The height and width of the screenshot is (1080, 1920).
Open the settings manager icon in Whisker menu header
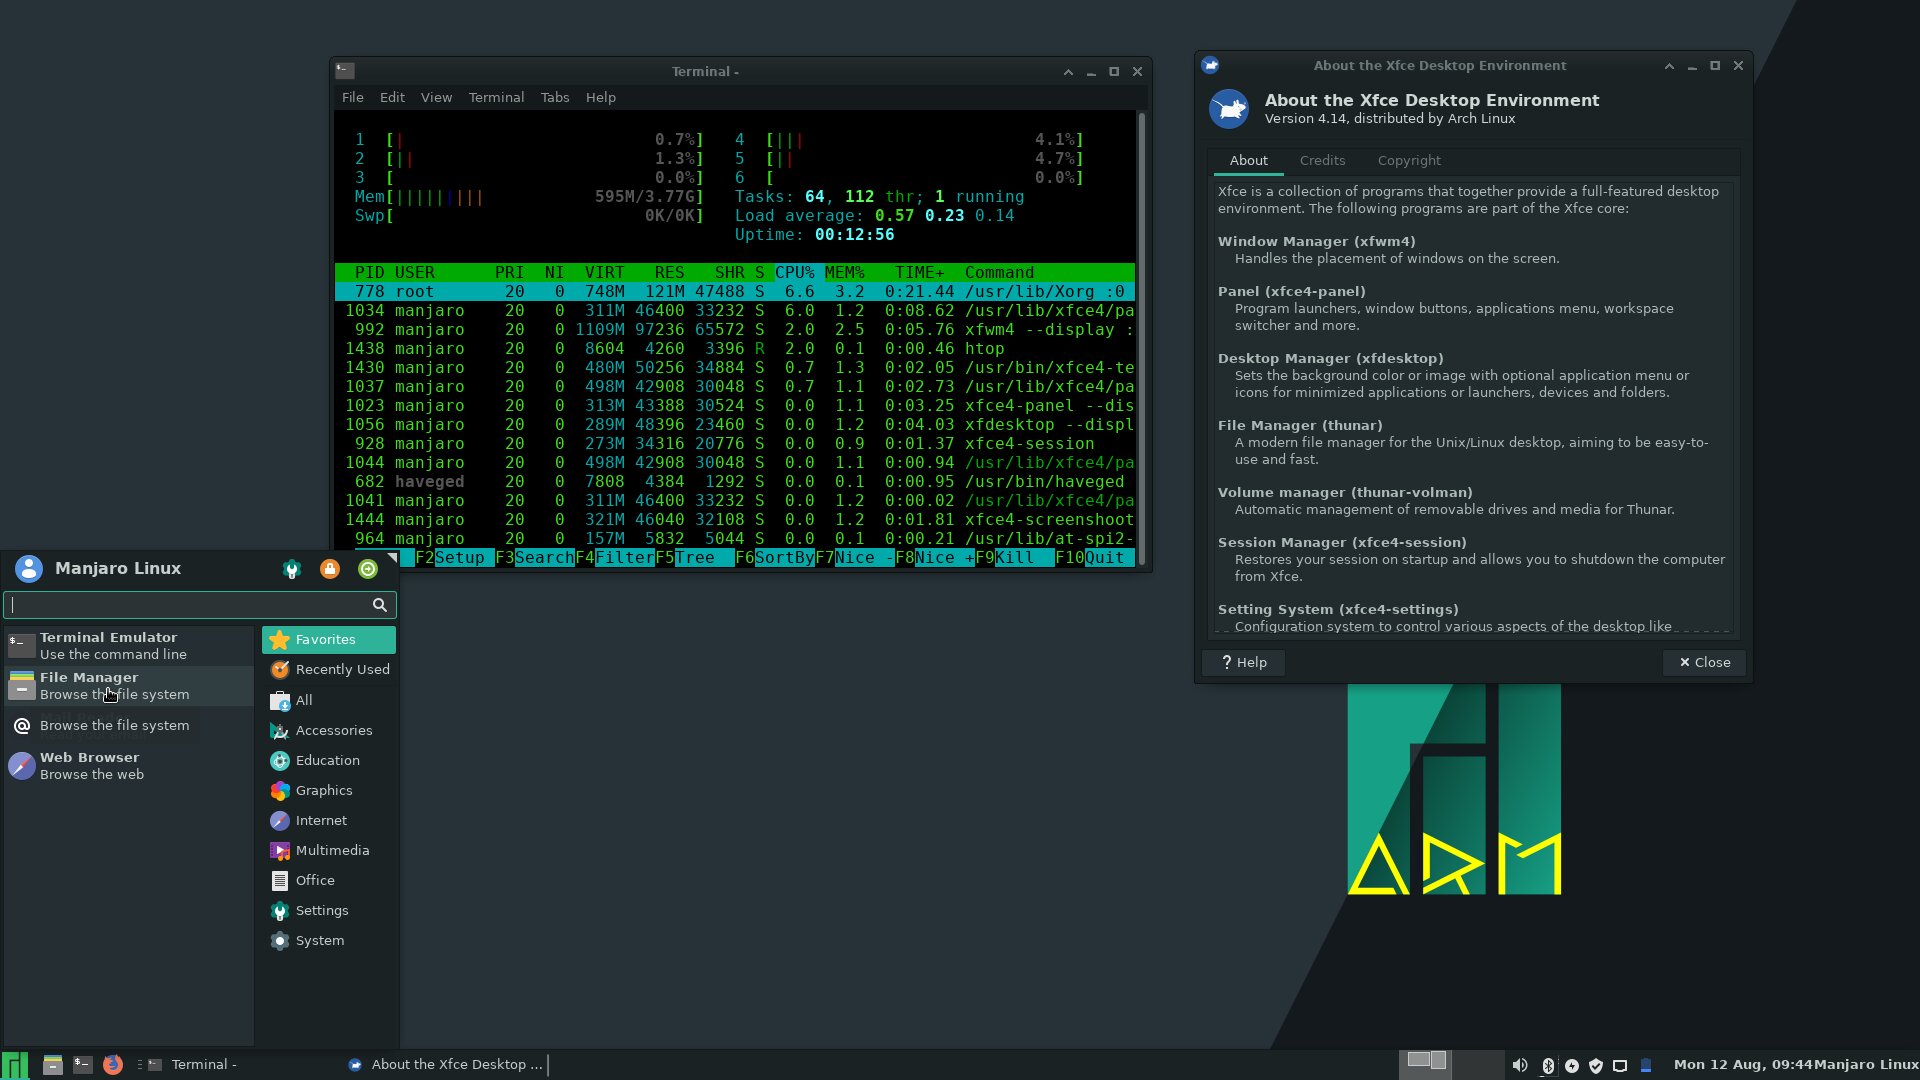[x=292, y=569]
